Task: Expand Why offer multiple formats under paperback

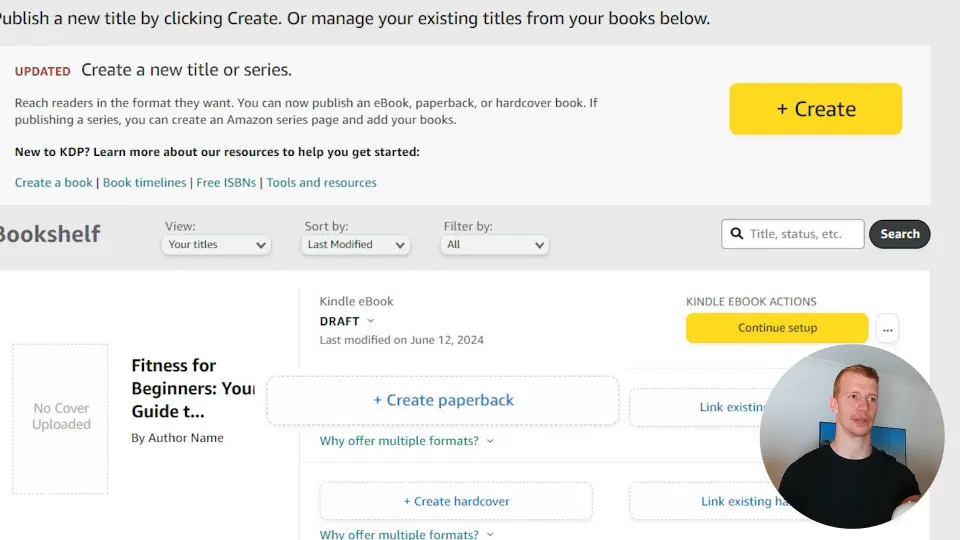Action: [407, 441]
